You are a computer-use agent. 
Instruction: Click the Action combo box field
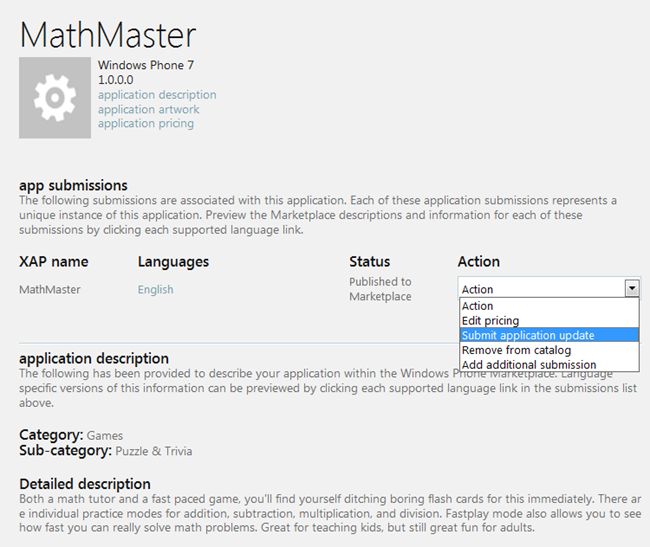549,288
